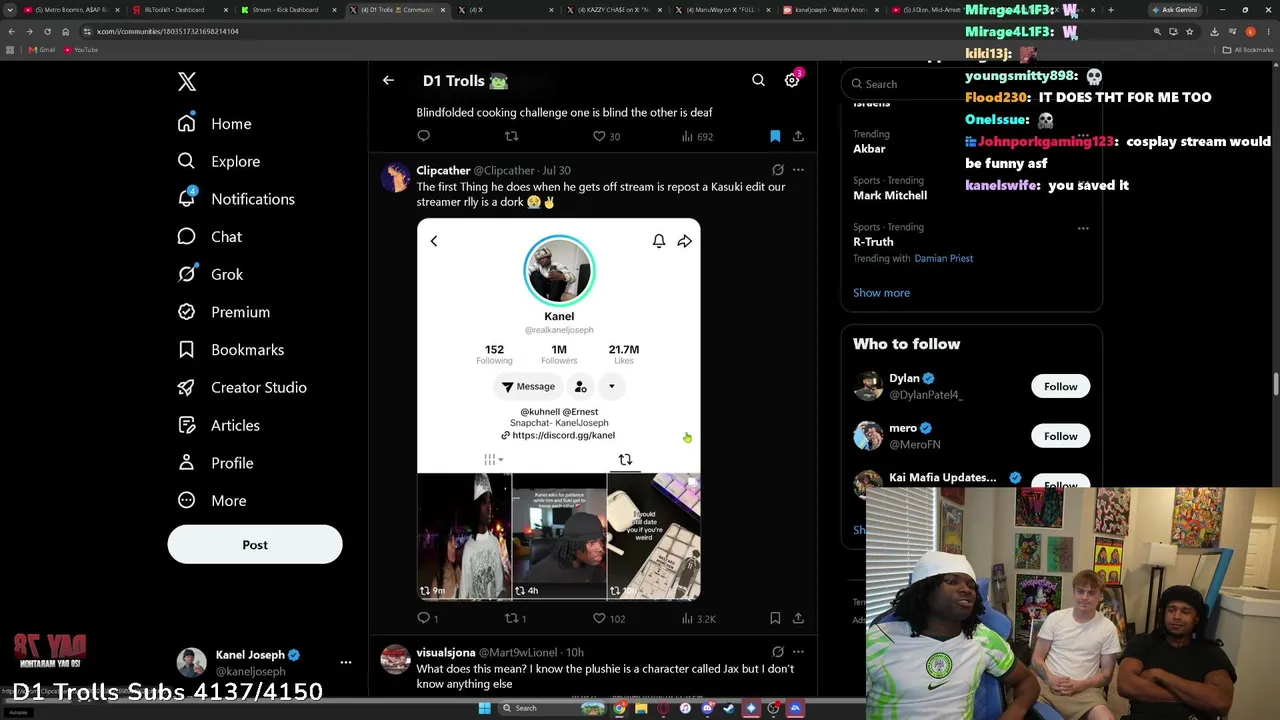Bookmark this page with the star icon
The height and width of the screenshot is (720, 1280).
pos(1189,31)
